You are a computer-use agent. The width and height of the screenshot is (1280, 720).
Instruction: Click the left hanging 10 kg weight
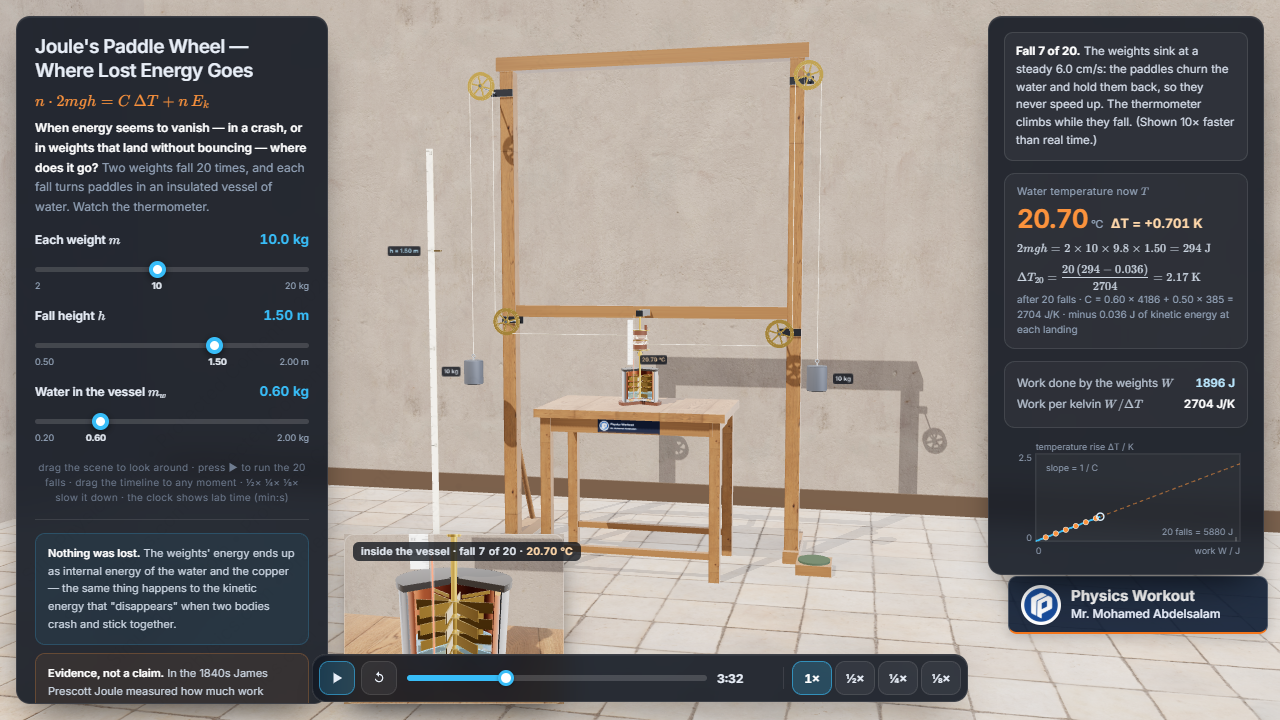point(474,372)
